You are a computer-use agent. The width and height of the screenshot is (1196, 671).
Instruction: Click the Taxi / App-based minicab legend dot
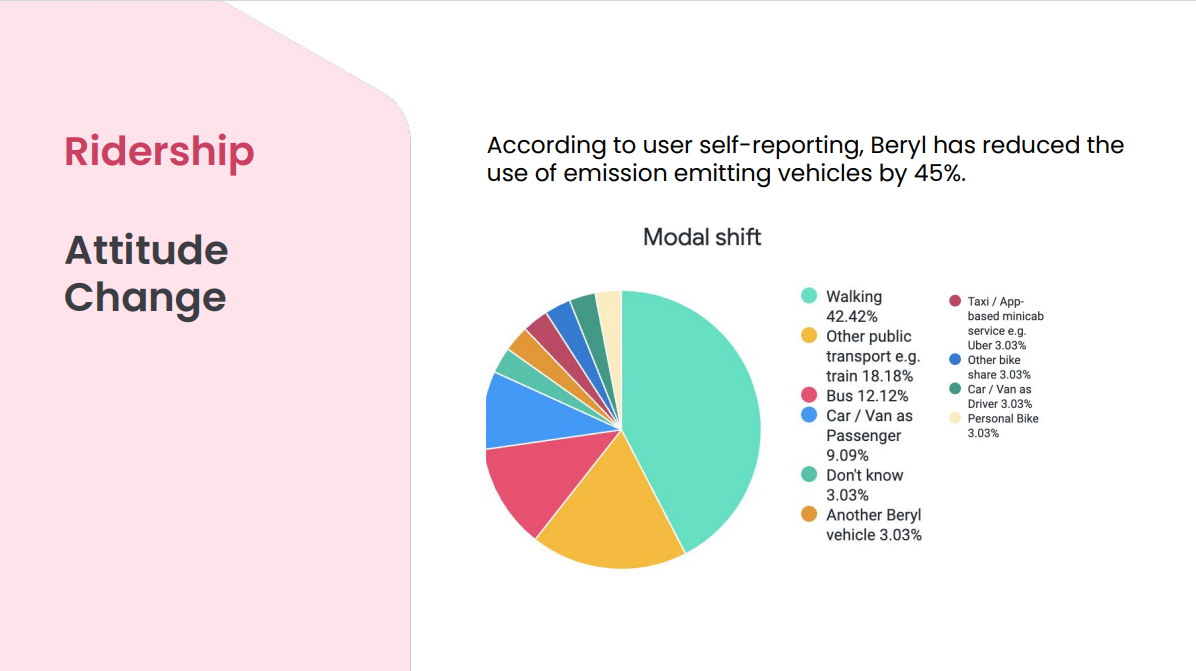coord(955,301)
